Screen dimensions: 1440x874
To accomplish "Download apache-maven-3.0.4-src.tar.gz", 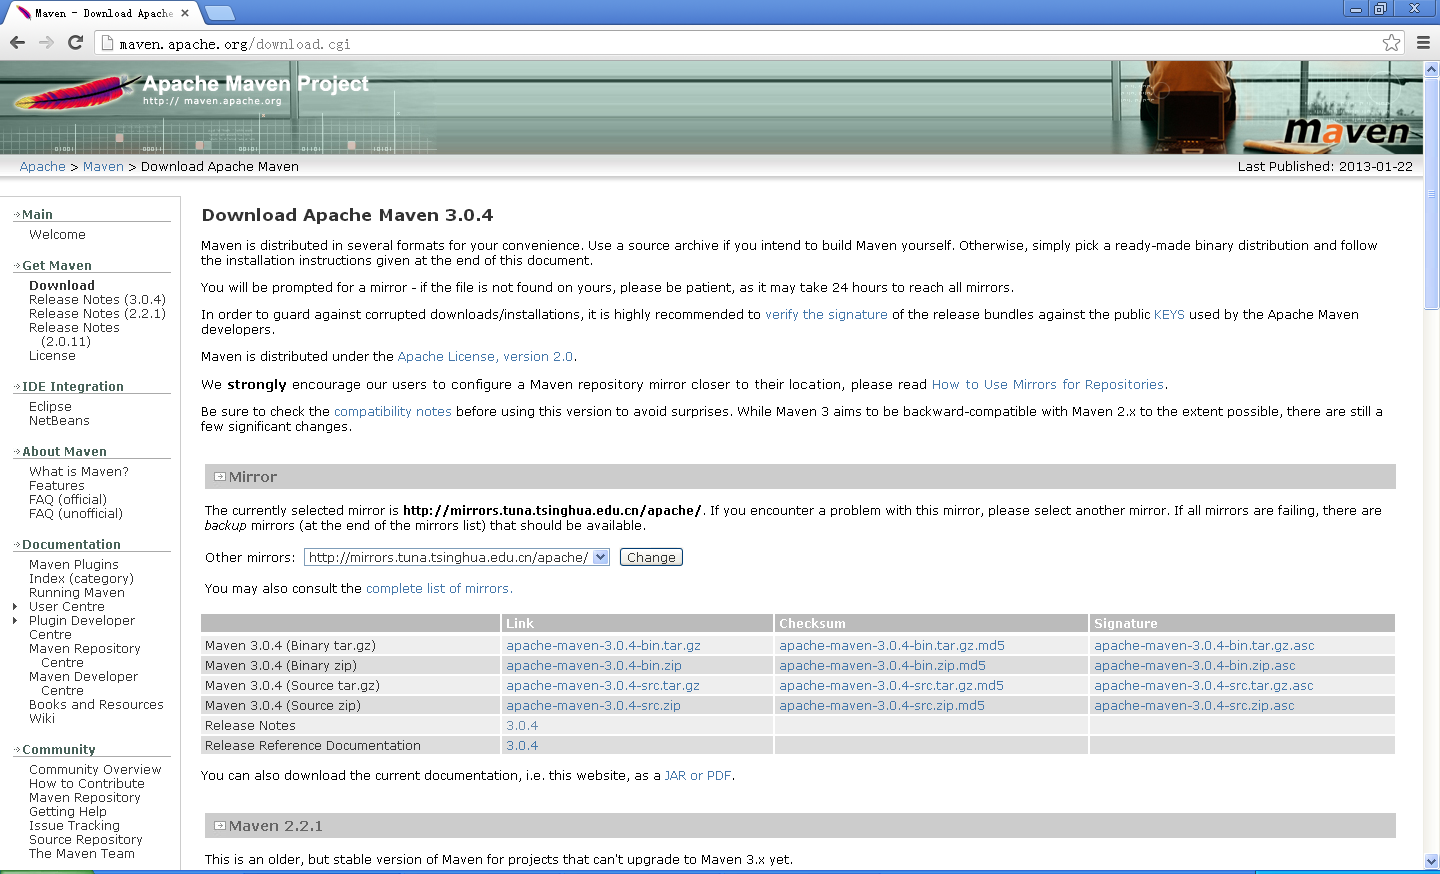I will [x=603, y=686].
